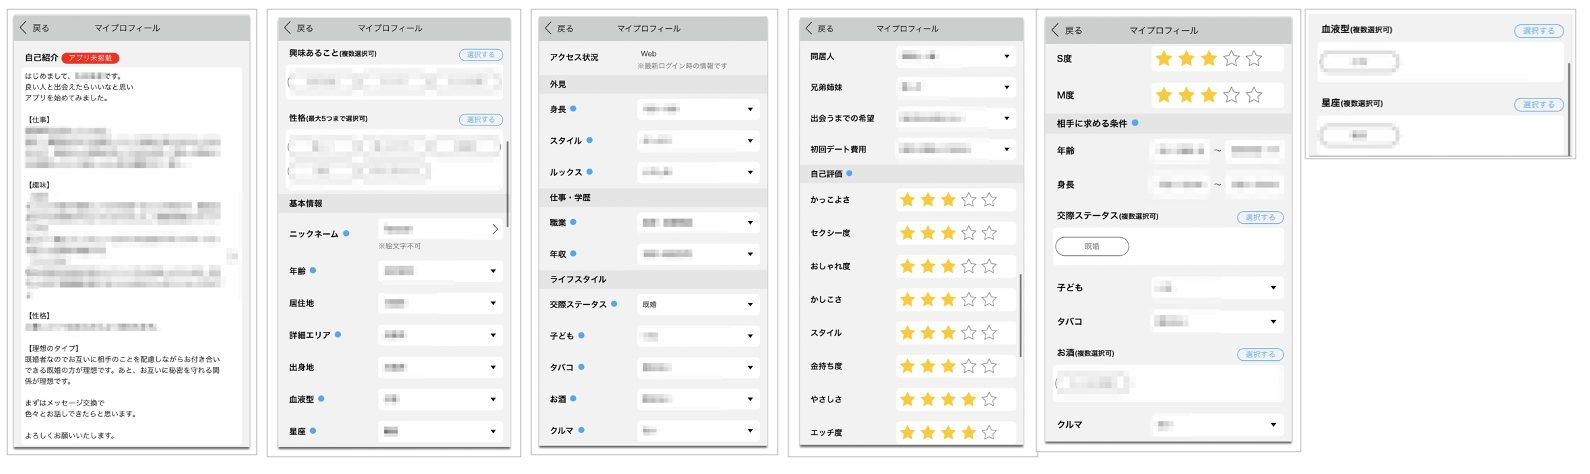Open the 居住地 dropdown
The image size is (1590, 474).
coord(440,303)
